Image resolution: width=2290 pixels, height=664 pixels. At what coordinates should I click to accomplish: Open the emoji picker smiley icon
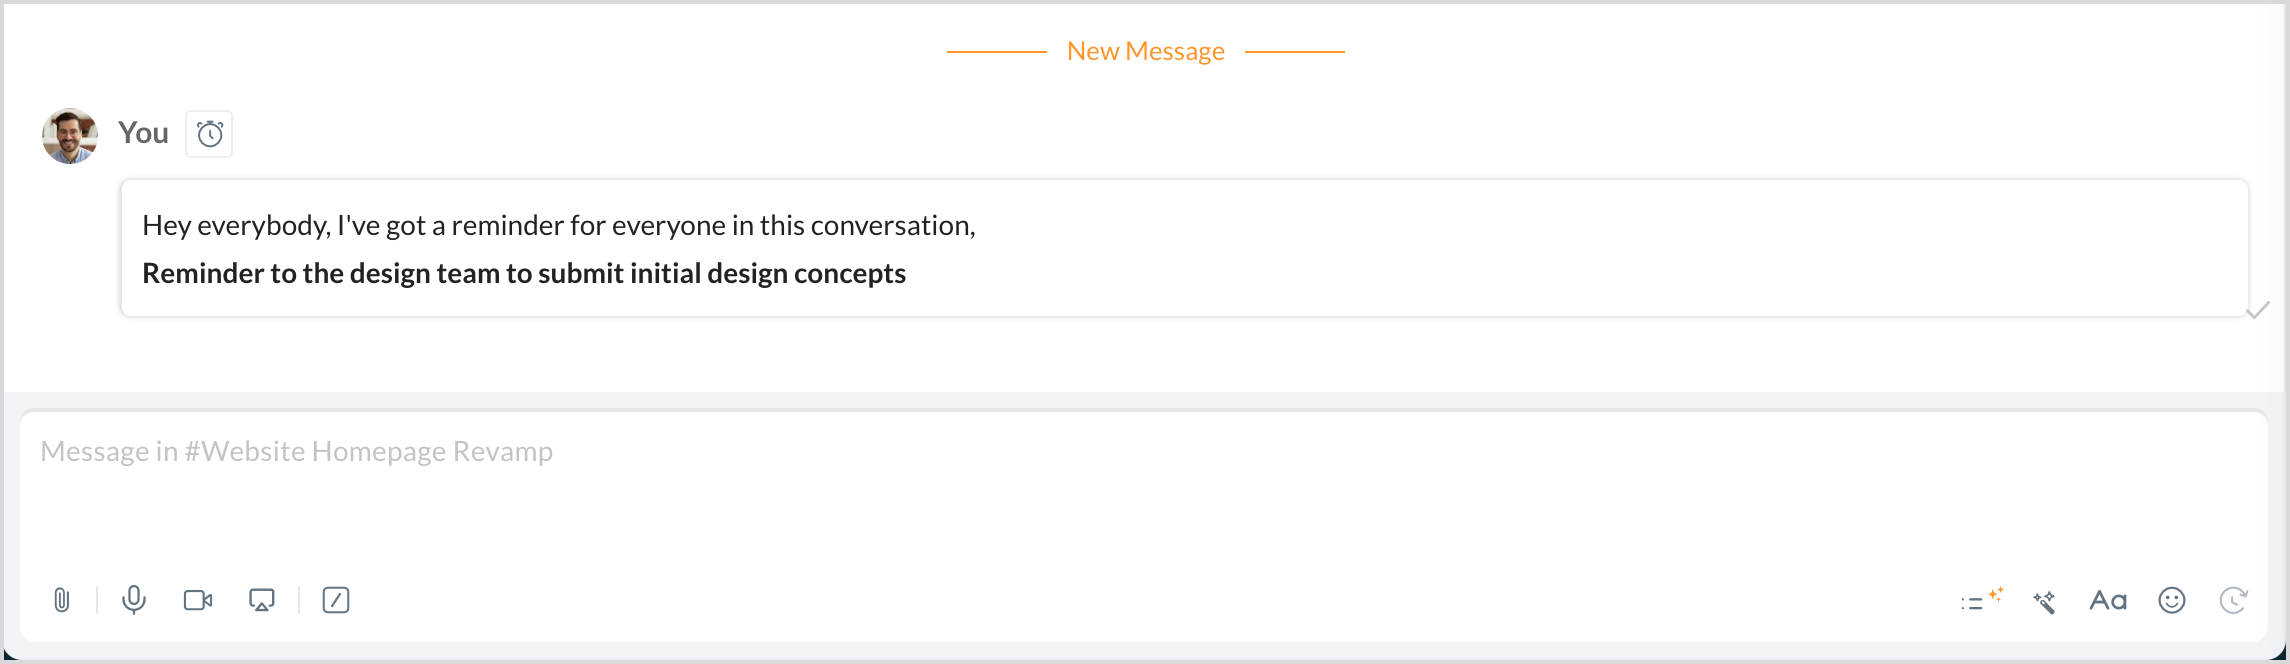click(x=2172, y=600)
